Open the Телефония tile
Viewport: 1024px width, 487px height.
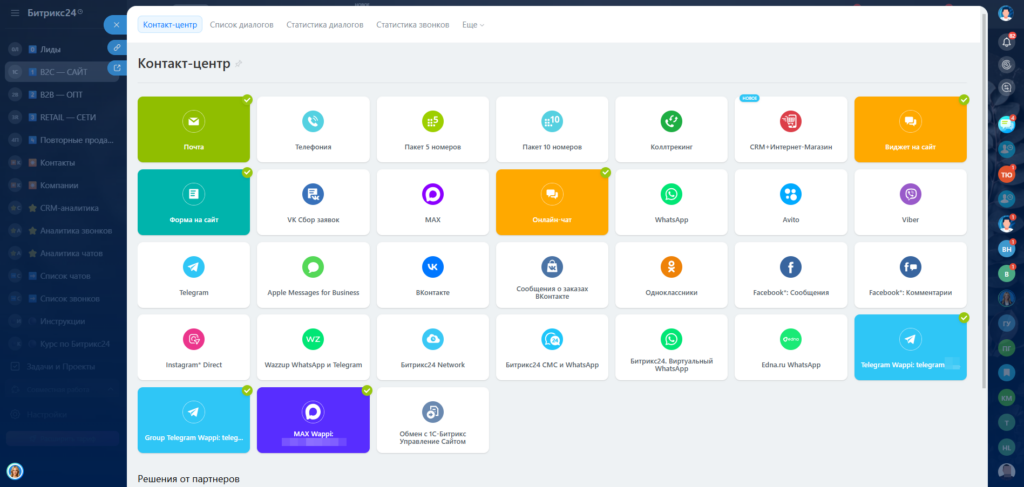pyautogui.click(x=313, y=129)
